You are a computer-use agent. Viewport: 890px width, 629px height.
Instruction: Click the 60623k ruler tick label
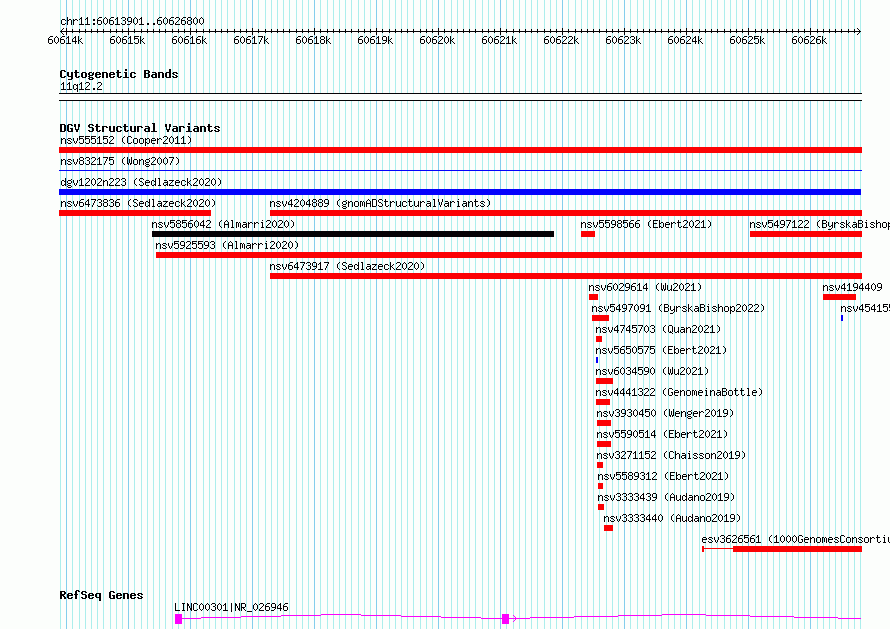[x=623, y=41]
